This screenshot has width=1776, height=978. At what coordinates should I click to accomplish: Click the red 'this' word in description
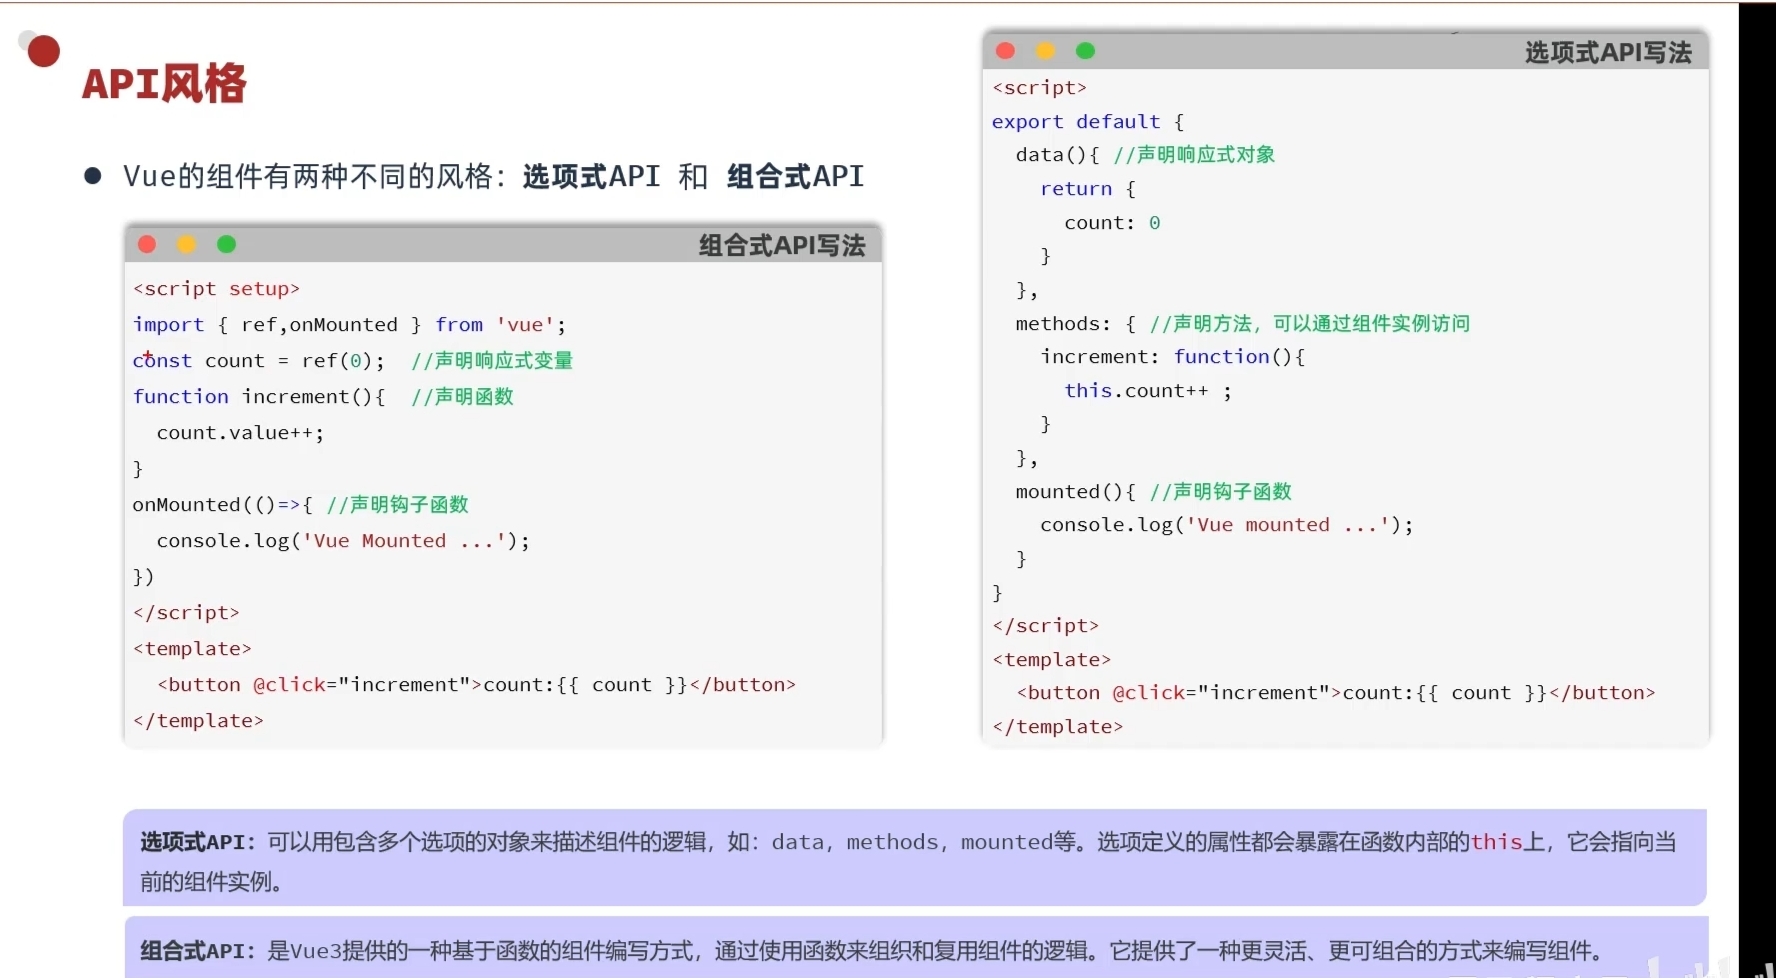coord(1496,842)
